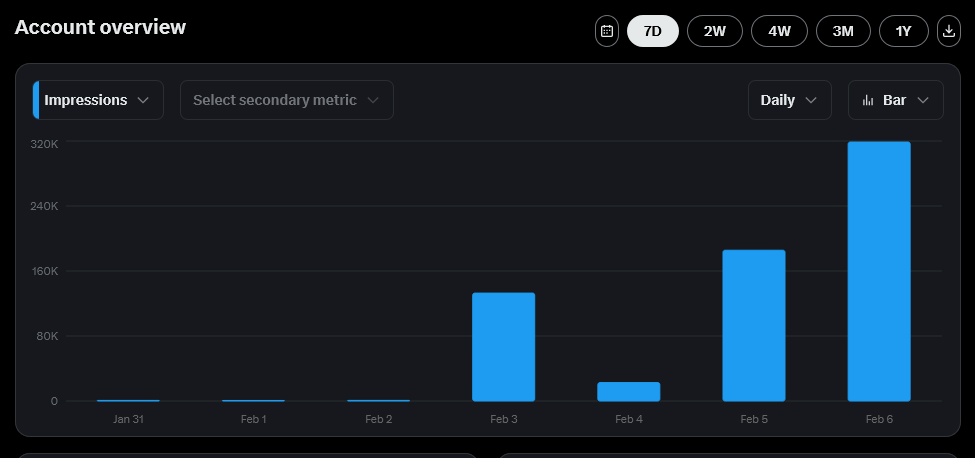975x458 pixels.
Task: Switch to the 4W time range
Action: 779,31
